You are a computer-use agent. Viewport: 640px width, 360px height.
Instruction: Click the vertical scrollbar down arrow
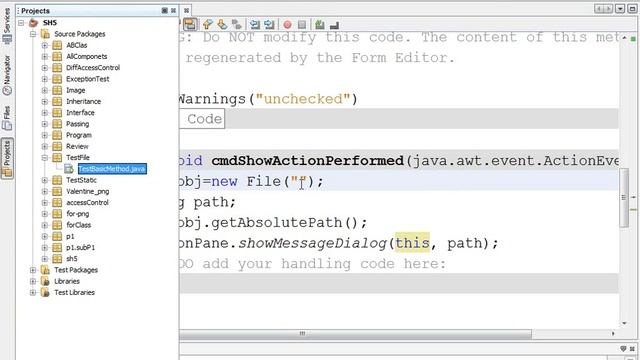624,323
